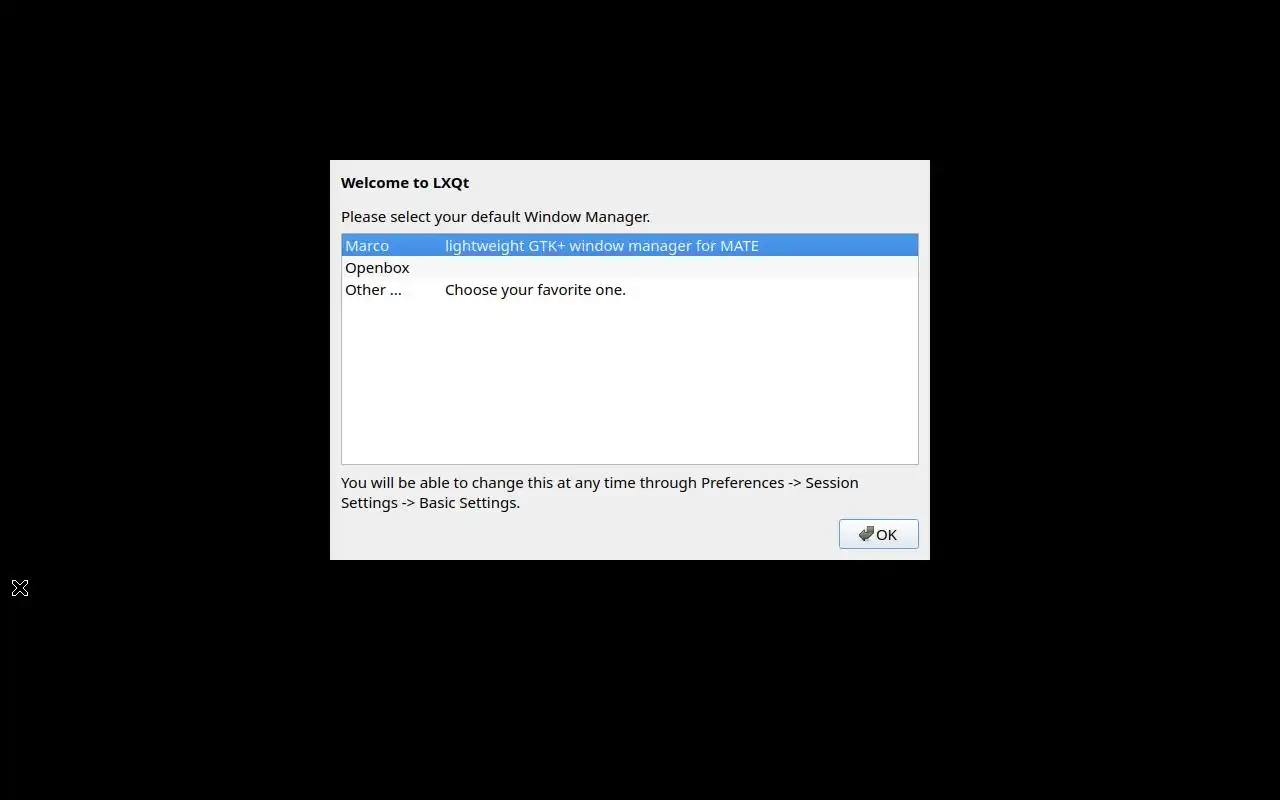1280x800 pixels.
Task: Choose the "Other ..." window manager option
Action: pyautogui.click(x=630, y=289)
